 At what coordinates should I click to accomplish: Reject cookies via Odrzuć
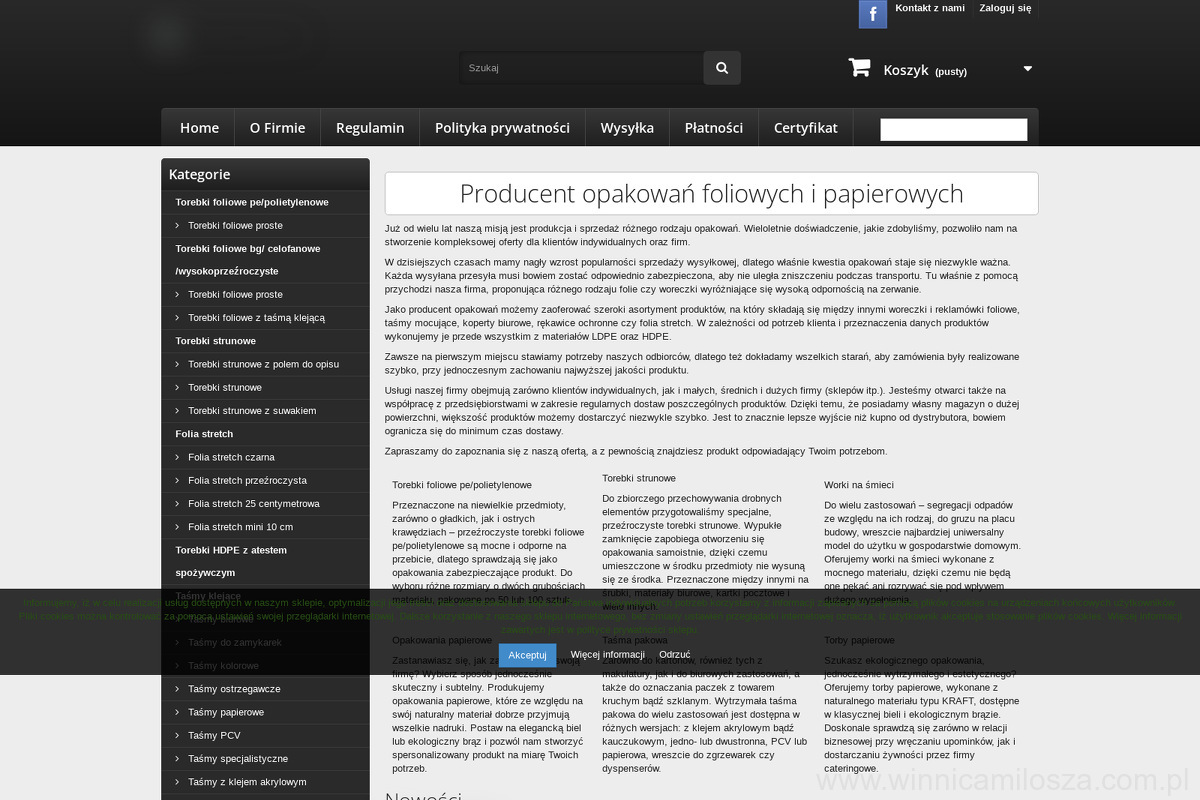(674, 655)
